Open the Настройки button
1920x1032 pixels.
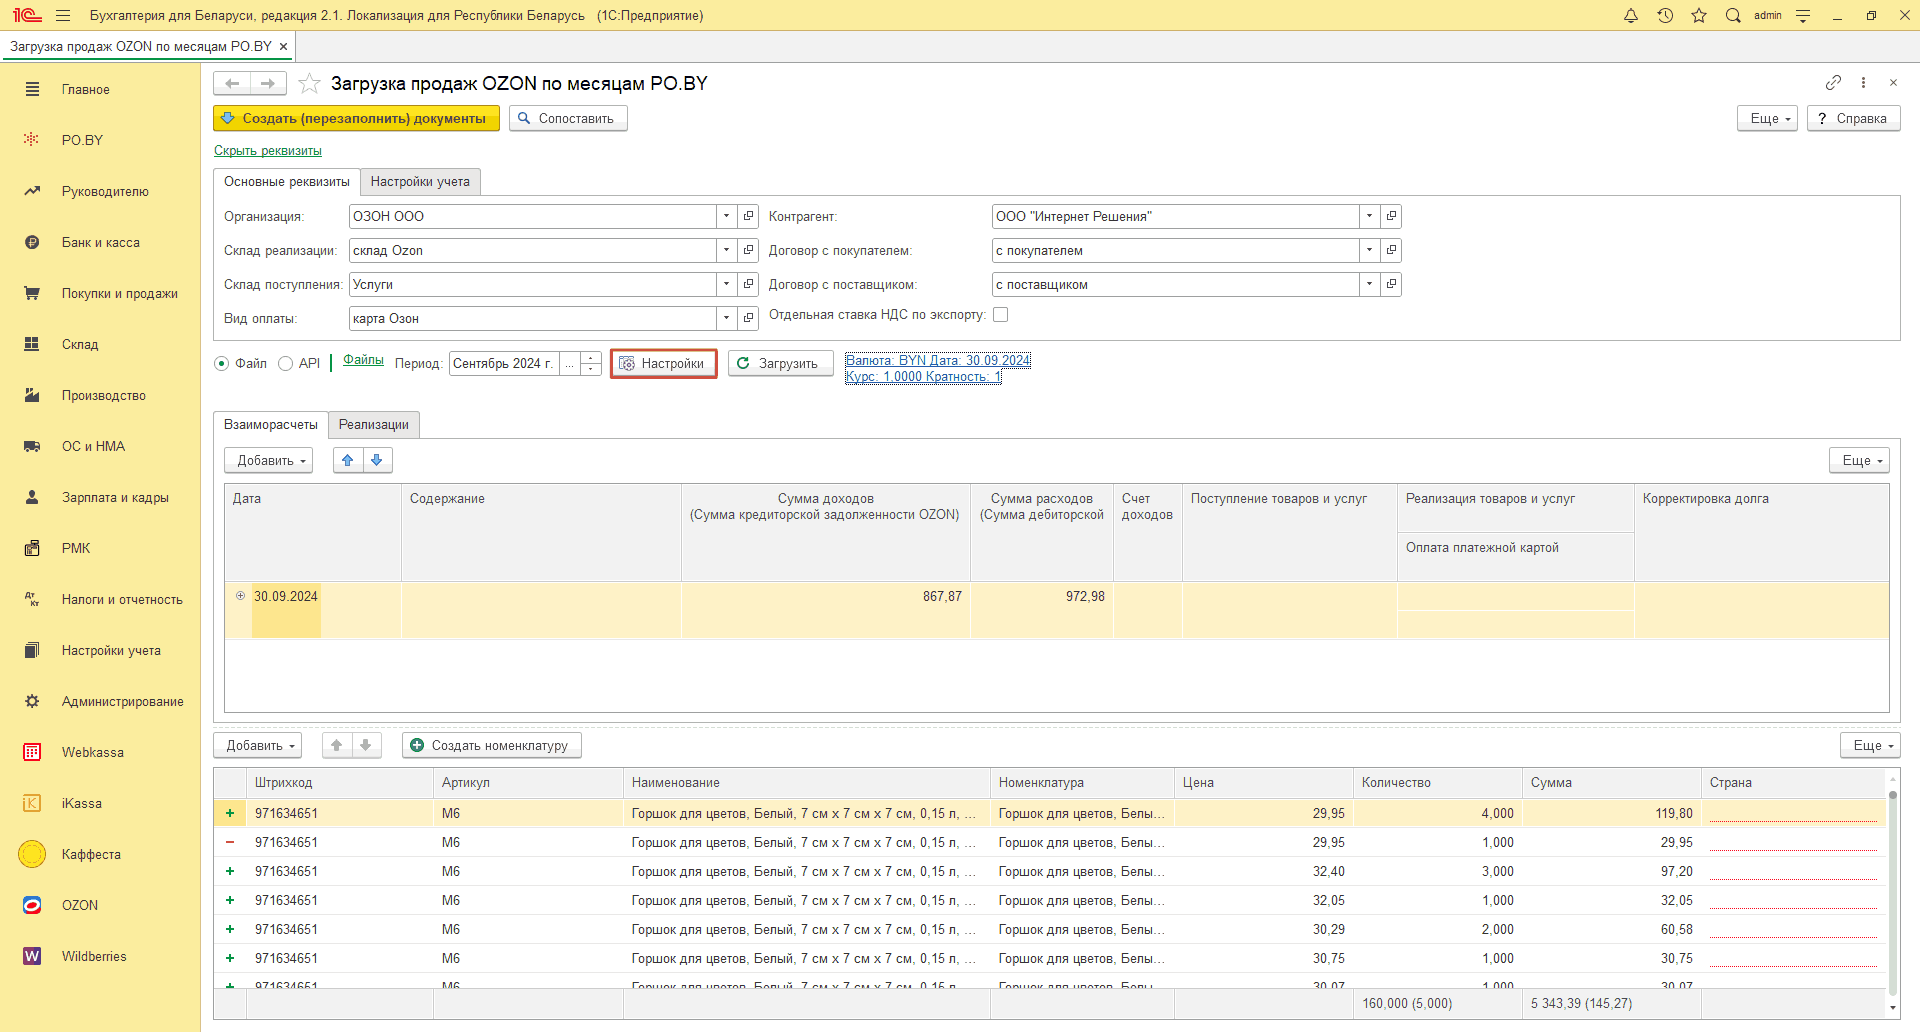point(664,363)
